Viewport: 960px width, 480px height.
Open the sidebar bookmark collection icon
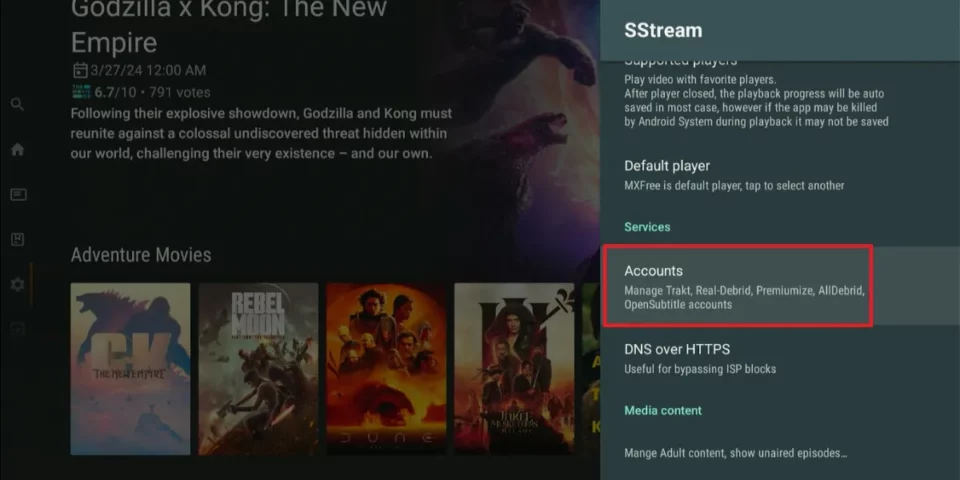[18, 239]
